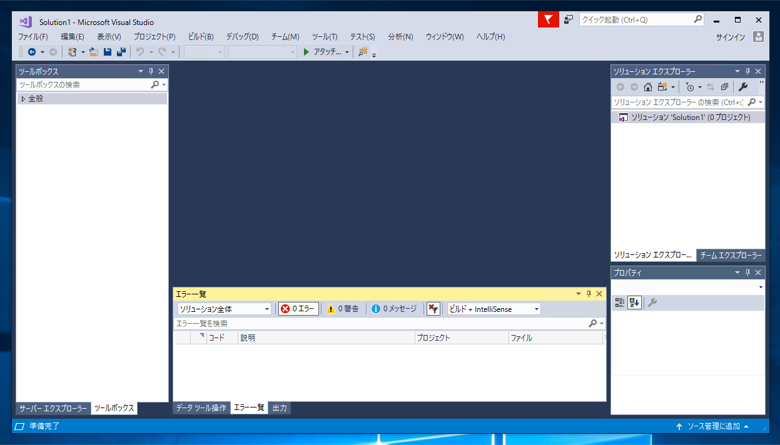The height and width of the screenshot is (445, 780).
Task: Click the Save floppy disk icon
Action: 107,52
